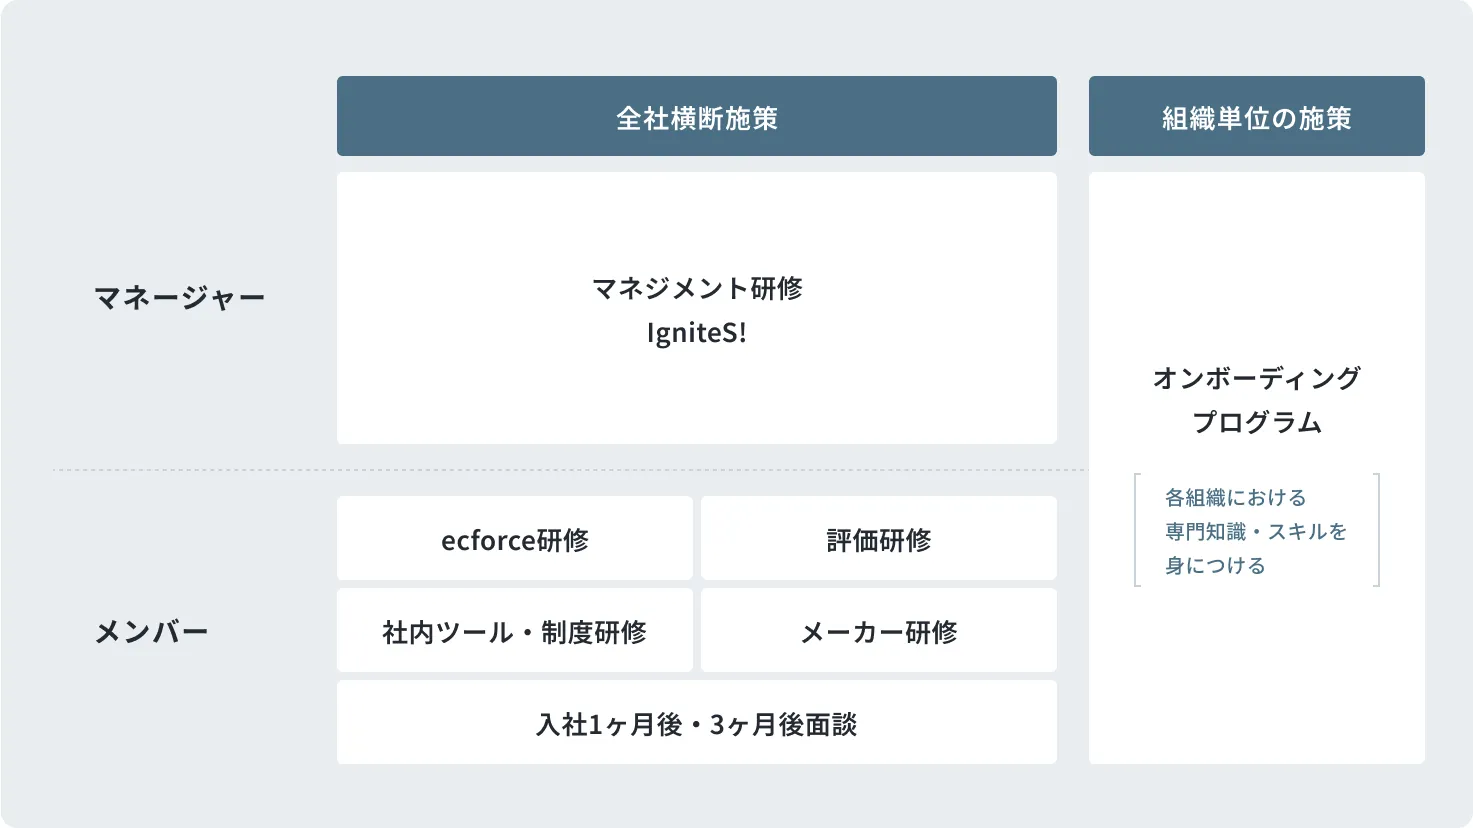
Task: Choose the 社内ツール・制度研修 box
Action: pyautogui.click(x=514, y=631)
